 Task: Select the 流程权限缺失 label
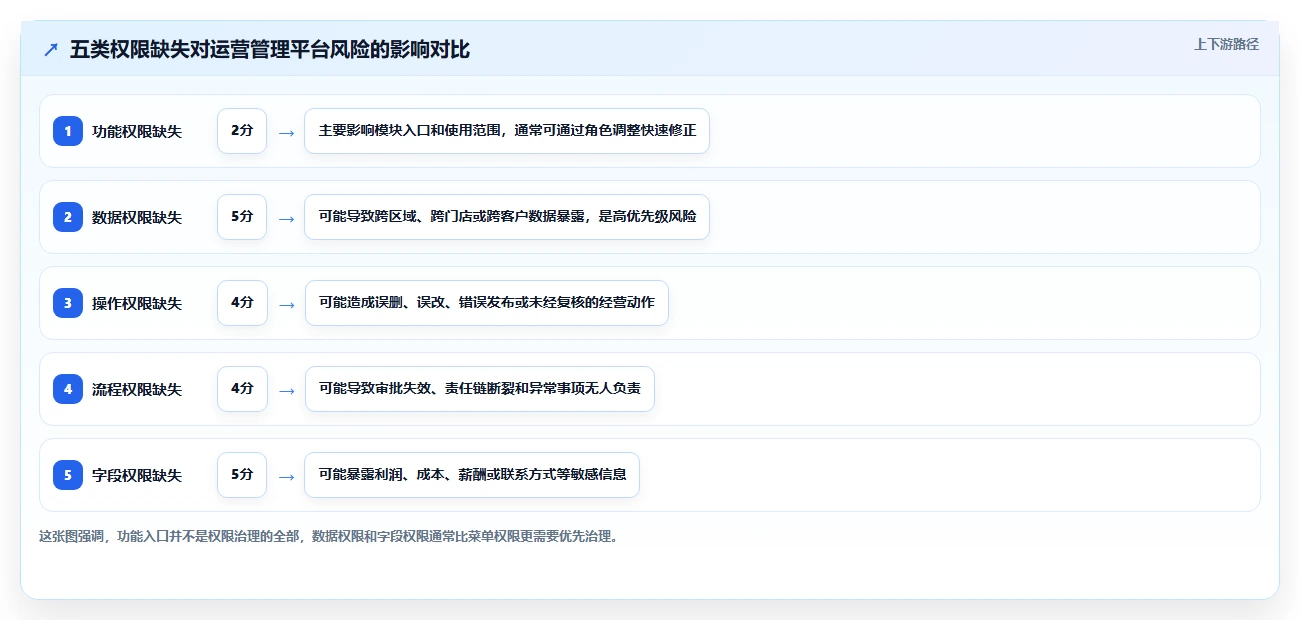coord(137,389)
